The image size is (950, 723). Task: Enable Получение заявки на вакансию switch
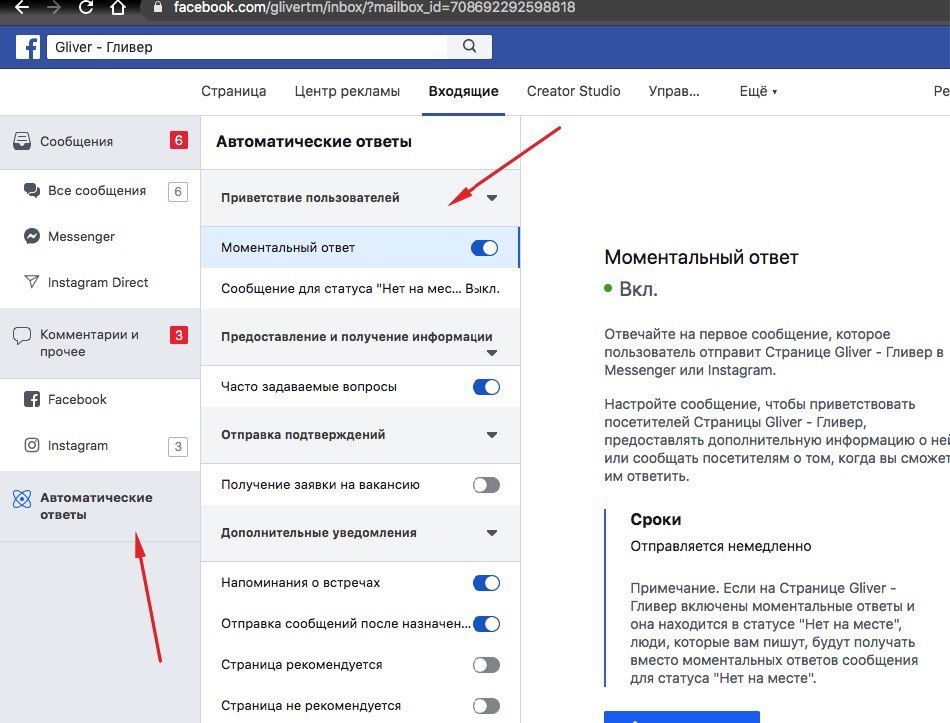coord(487,485)
